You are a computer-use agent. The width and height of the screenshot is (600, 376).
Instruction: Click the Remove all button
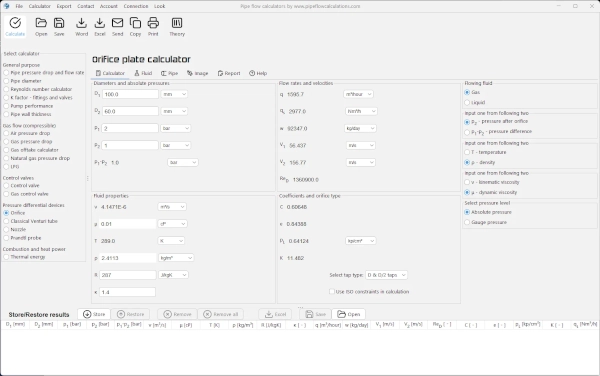220,314
